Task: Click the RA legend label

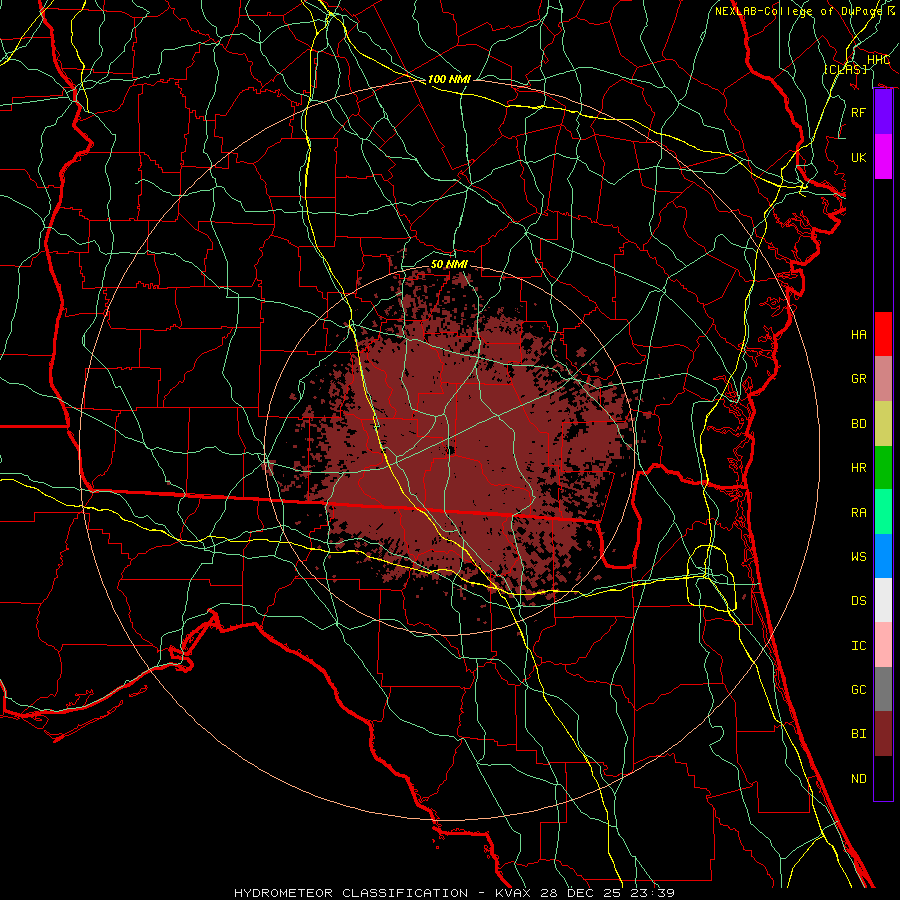Action: click(x=858, y=513)
